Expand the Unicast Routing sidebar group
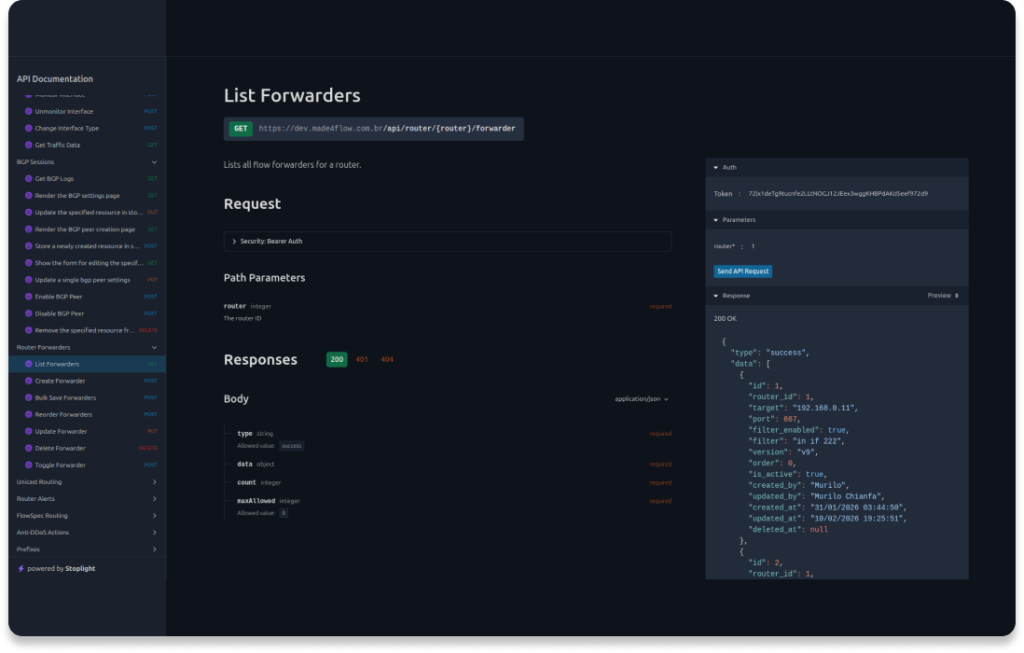 (x=154, y=482)
